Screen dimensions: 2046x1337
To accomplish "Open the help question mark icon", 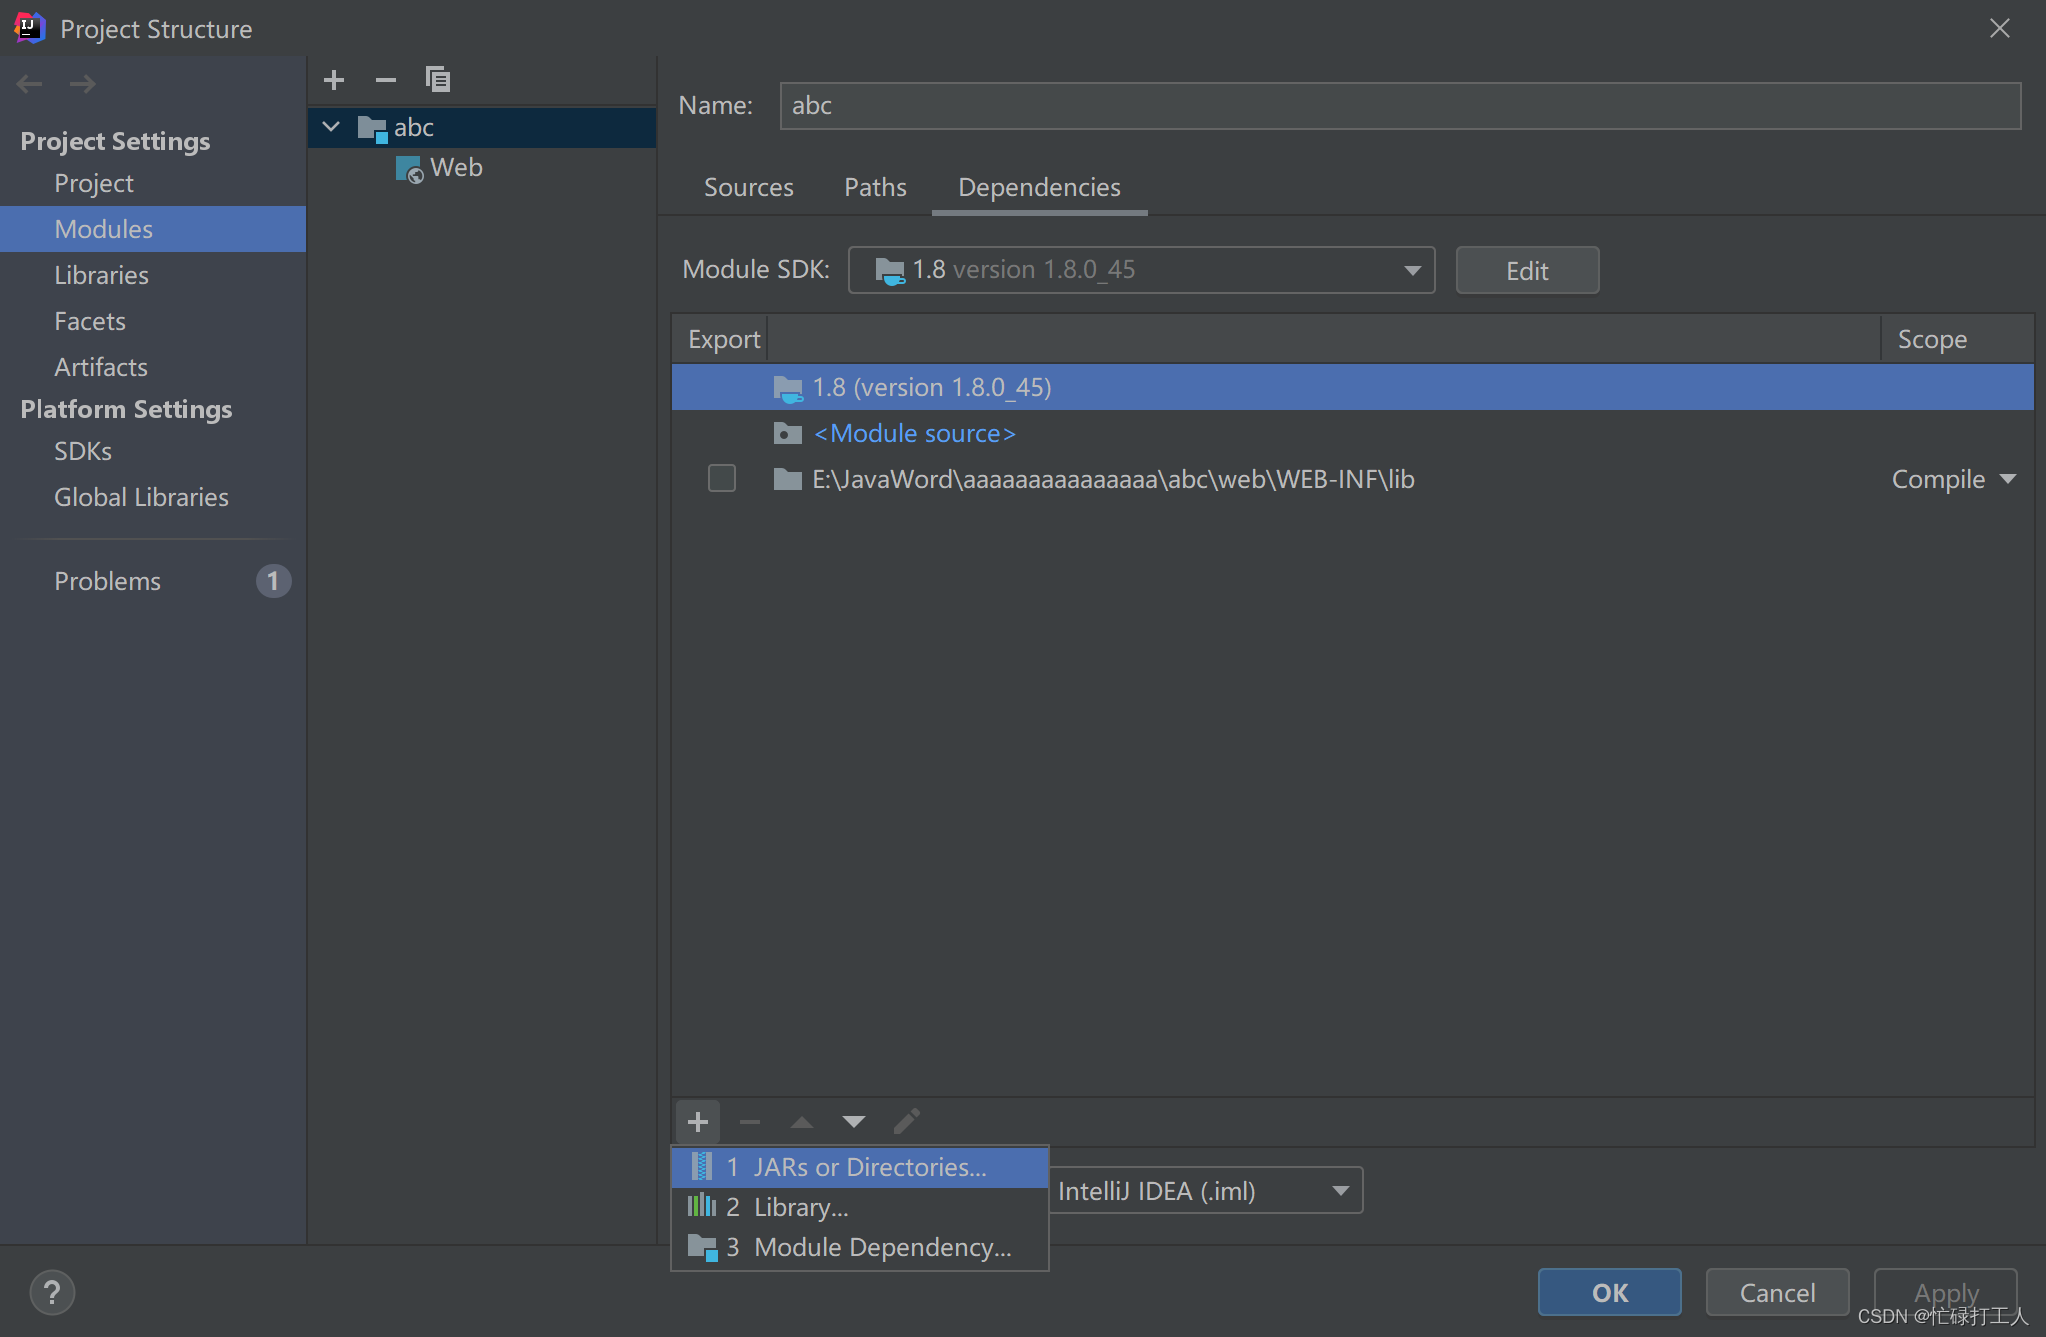I will 52,1293.
